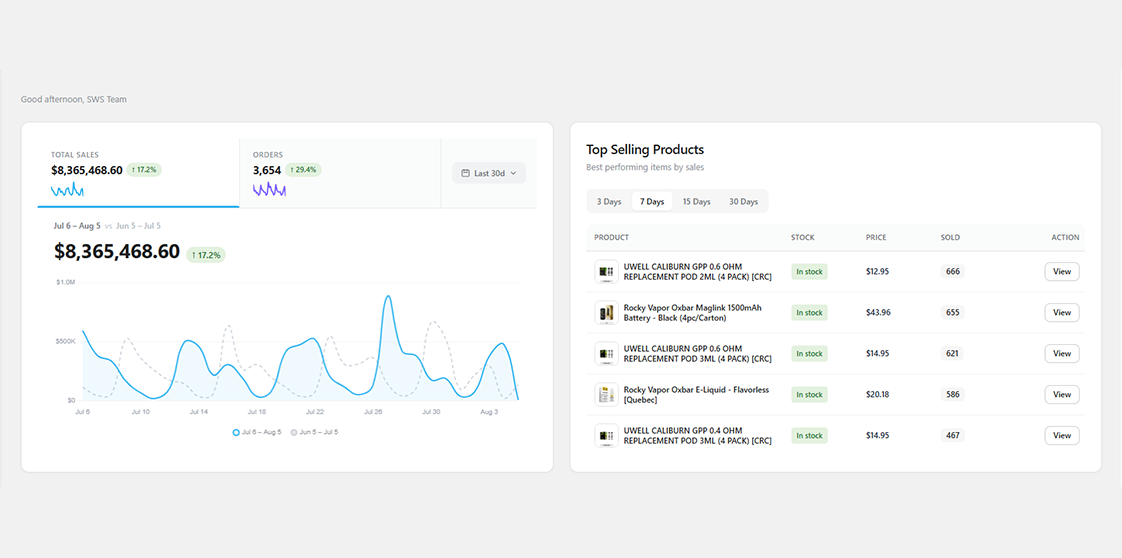The width and height of the screenshot is (1122, 558).
Task: Switch top products to 7 Days
Action: tap(652, 202)
